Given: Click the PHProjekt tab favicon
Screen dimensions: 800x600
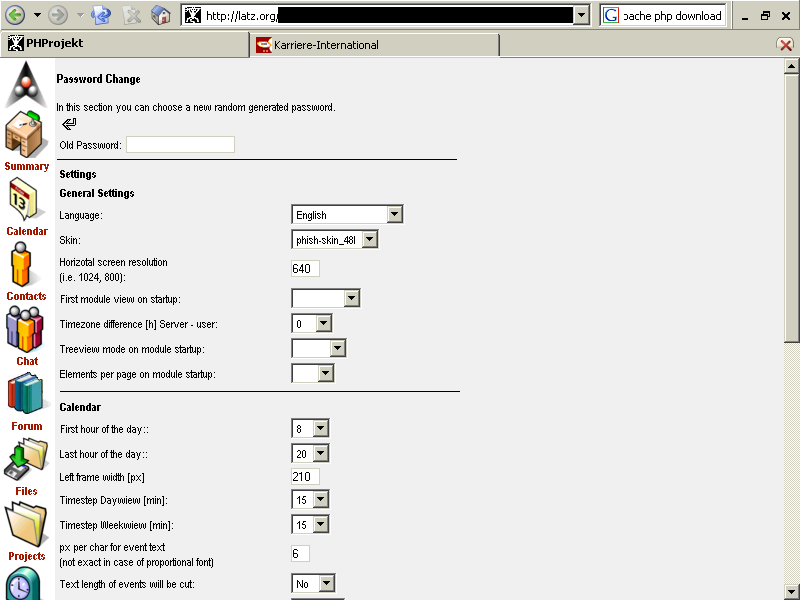Looking at the screenshot, I should click(15, 43).
